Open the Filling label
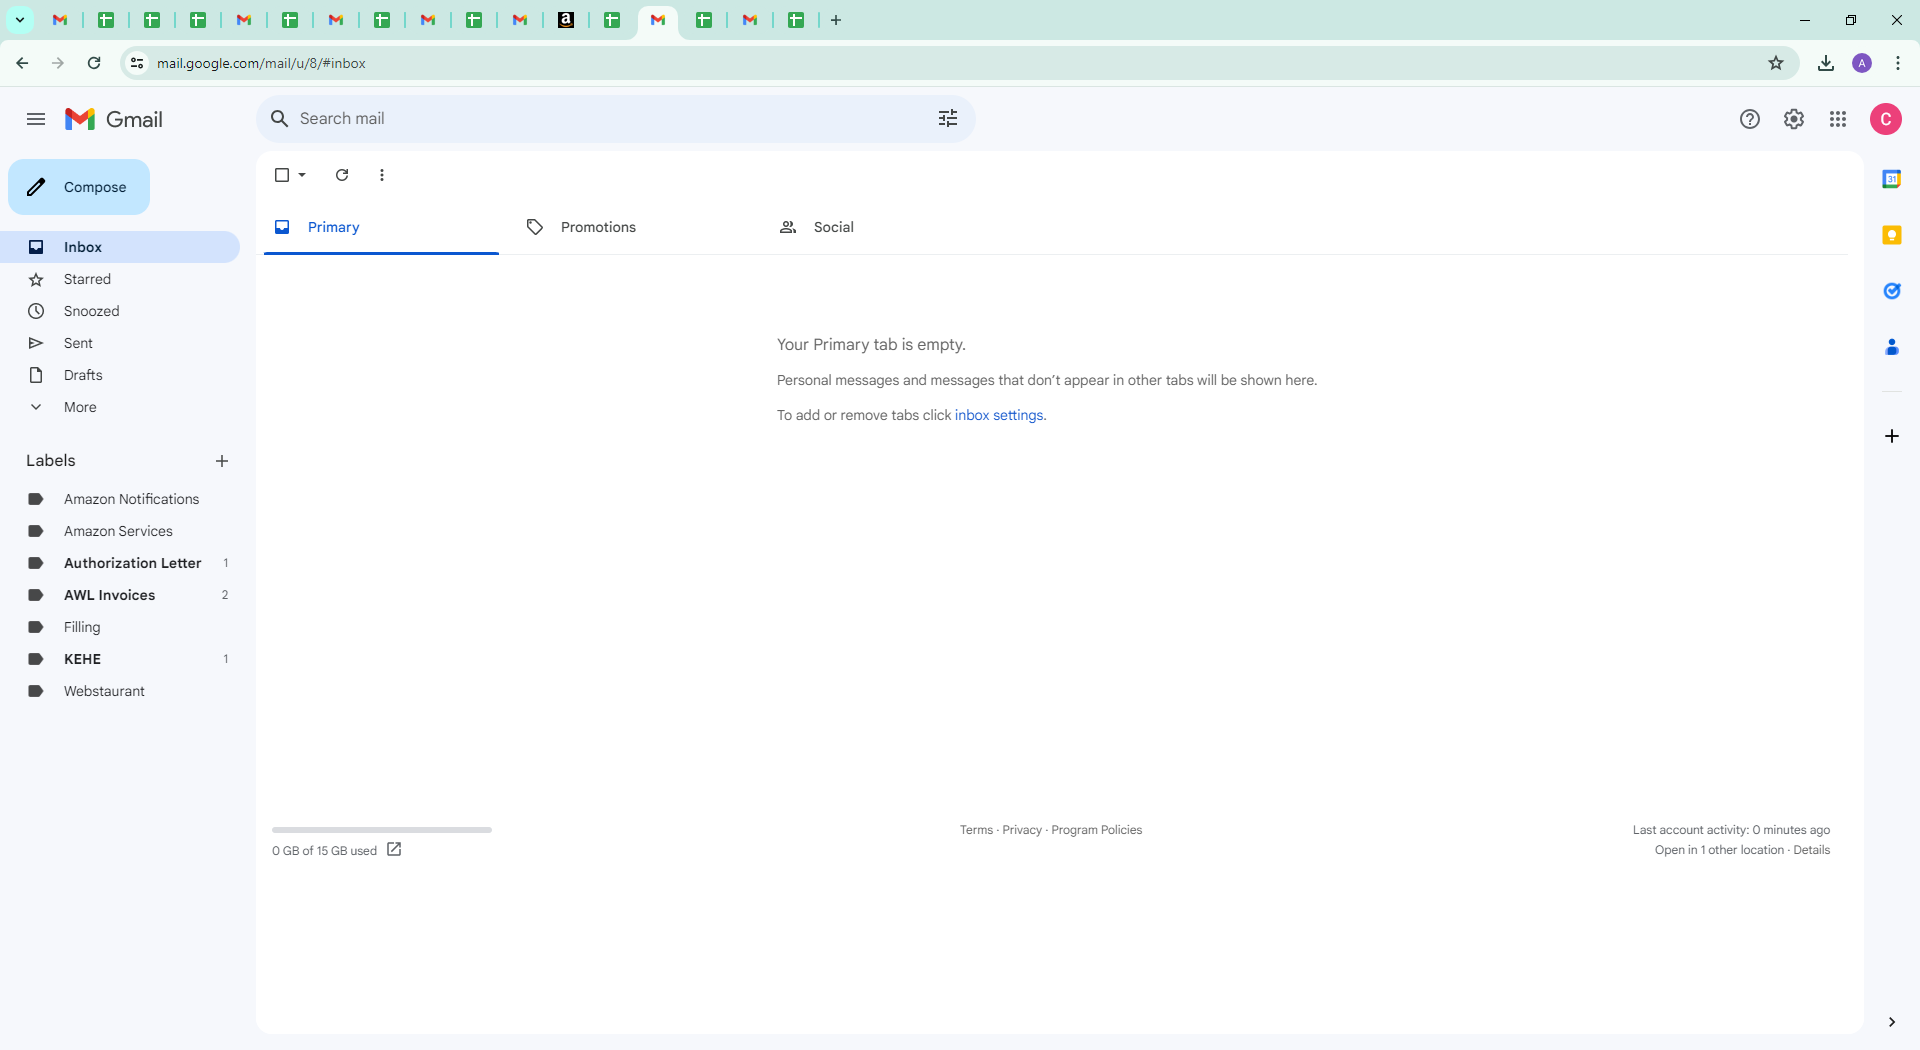1920x1050 pixels. pyautogui.click(x=120, y=627)
